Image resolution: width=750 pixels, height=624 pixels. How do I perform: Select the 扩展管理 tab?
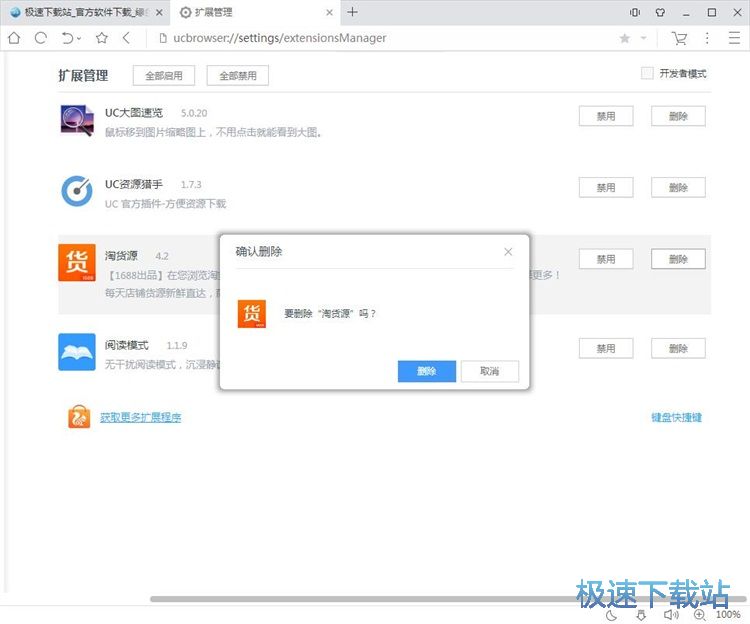click(255, 12)
